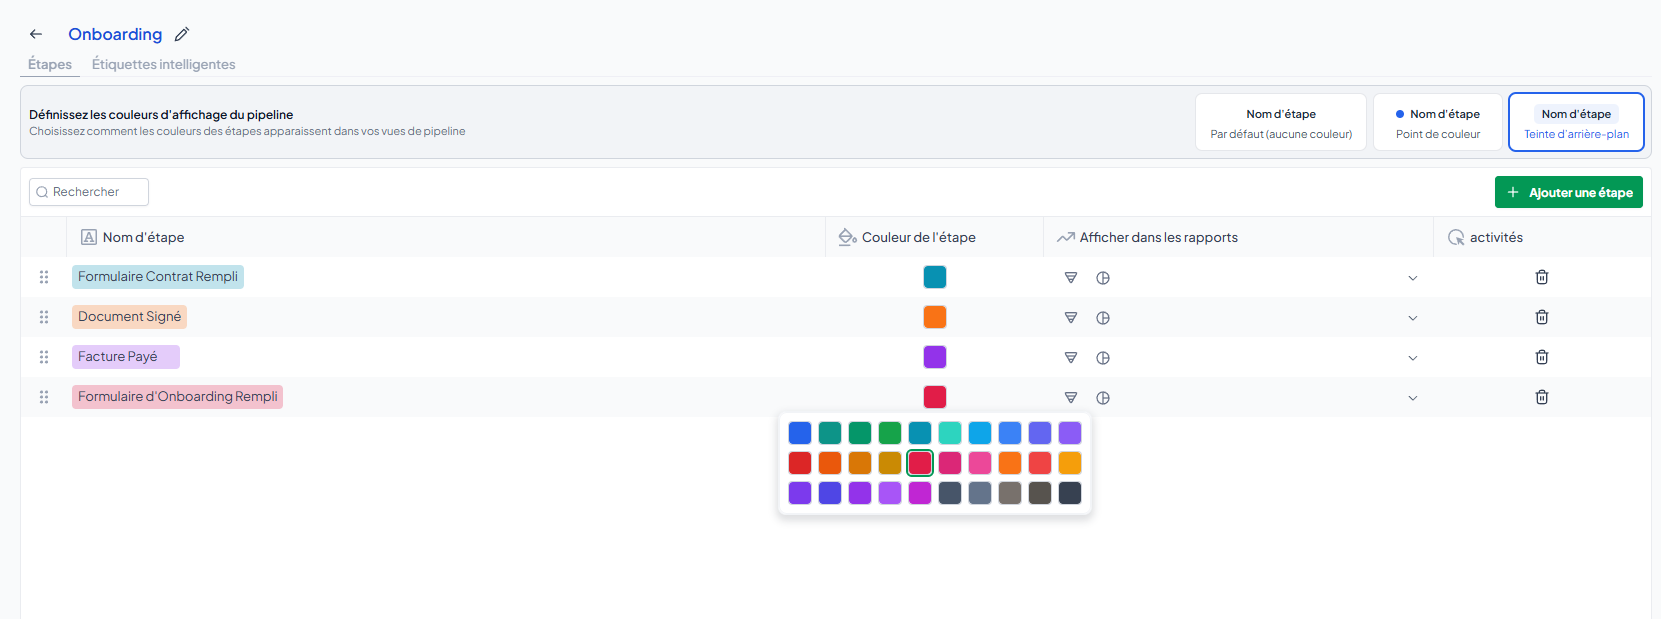Delete the Formulaire d'Onboarding Rempli stage
1661x619 pixels.
click(x=1542, y=397)
